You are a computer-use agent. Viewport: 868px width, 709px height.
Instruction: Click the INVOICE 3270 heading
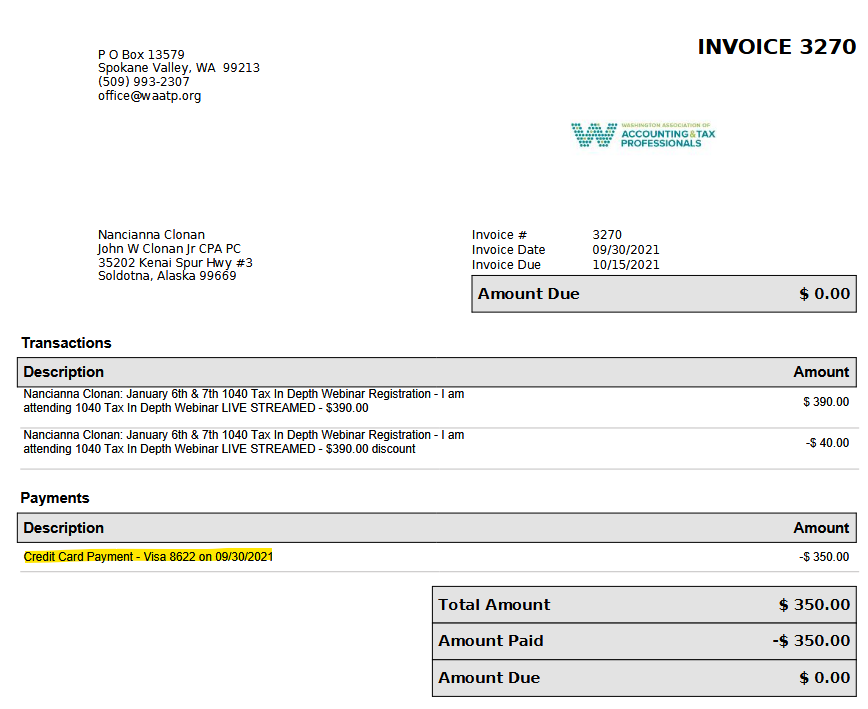pyautogui.click(x=776, y=47)
